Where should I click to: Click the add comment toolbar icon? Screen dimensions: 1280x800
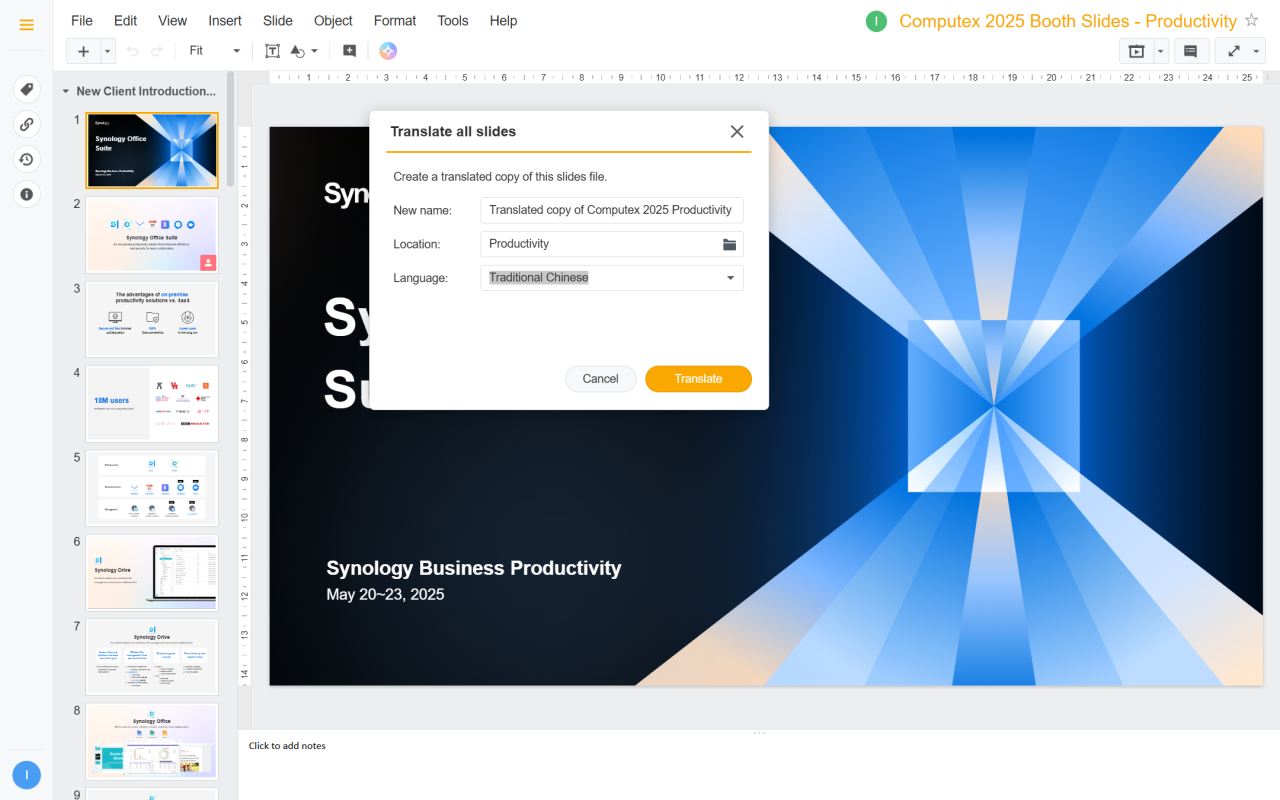coord(349,51)
